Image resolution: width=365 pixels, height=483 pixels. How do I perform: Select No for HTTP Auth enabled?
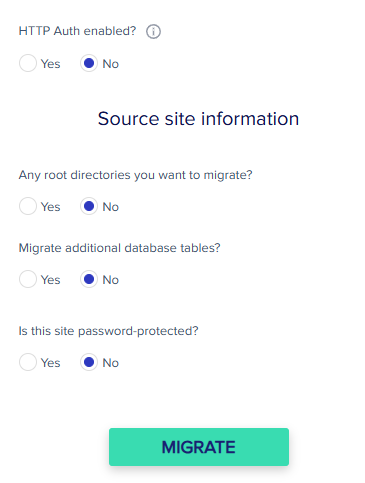pyautogui.click(x=89, y=63)
